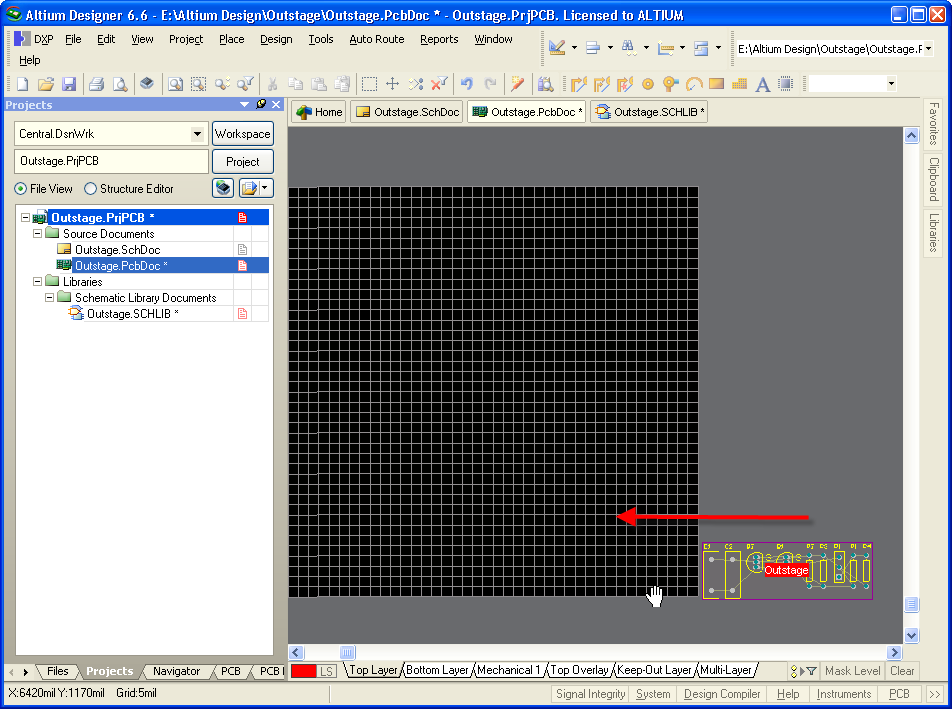Switch to the Outstage.SchDoc document tab
The width and height of the screenshot is (952, 709).
tap(407, 112)
